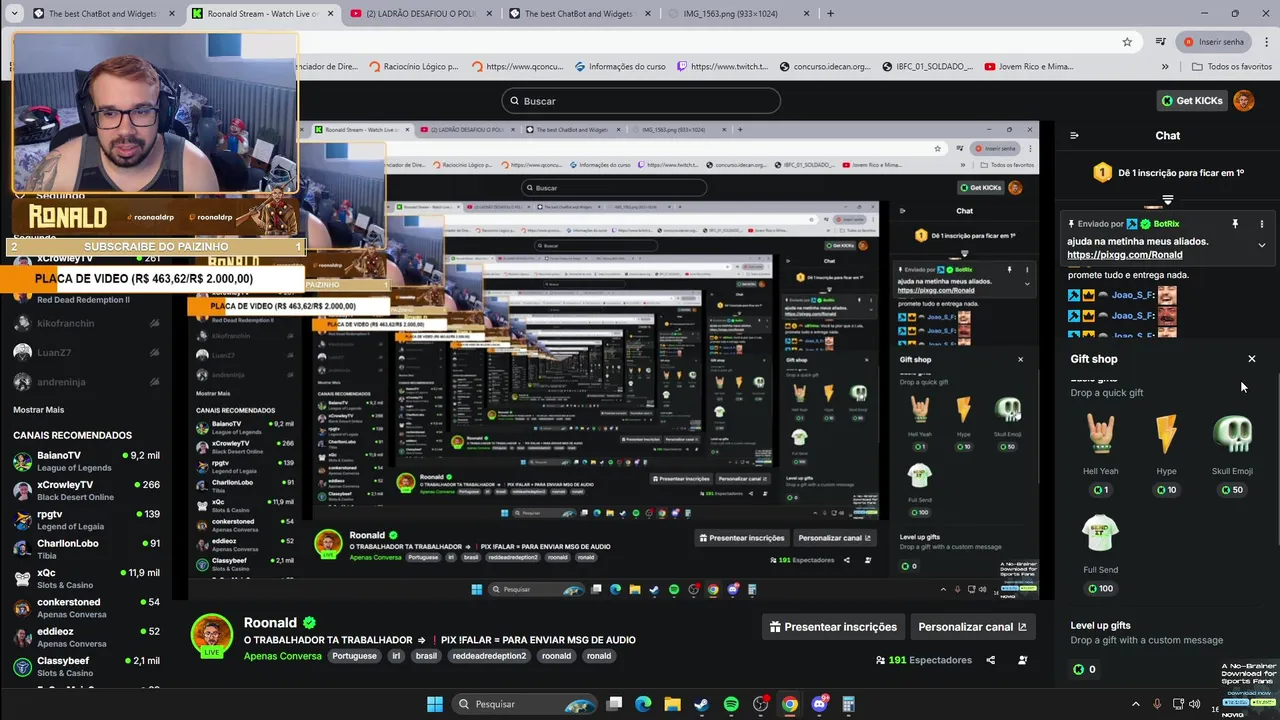Bookmark page with star icon
Image resolution: width=1280 pixels, height=720 pixels.
tap(1127, 42)
